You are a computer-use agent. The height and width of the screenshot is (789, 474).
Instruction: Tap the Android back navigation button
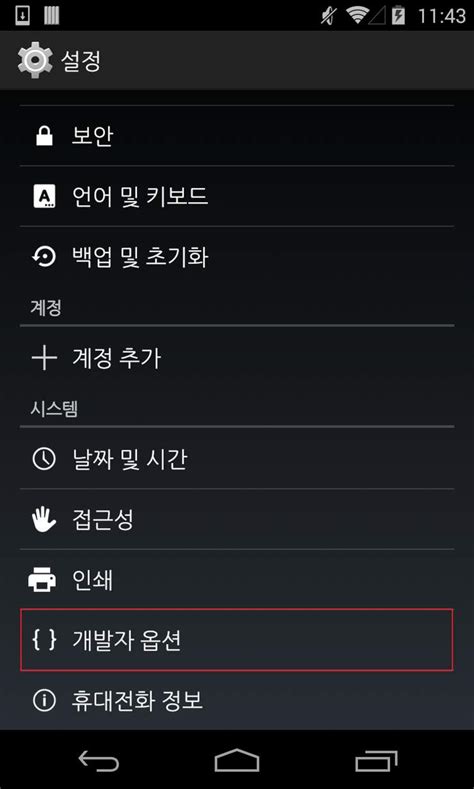(99, 760)
